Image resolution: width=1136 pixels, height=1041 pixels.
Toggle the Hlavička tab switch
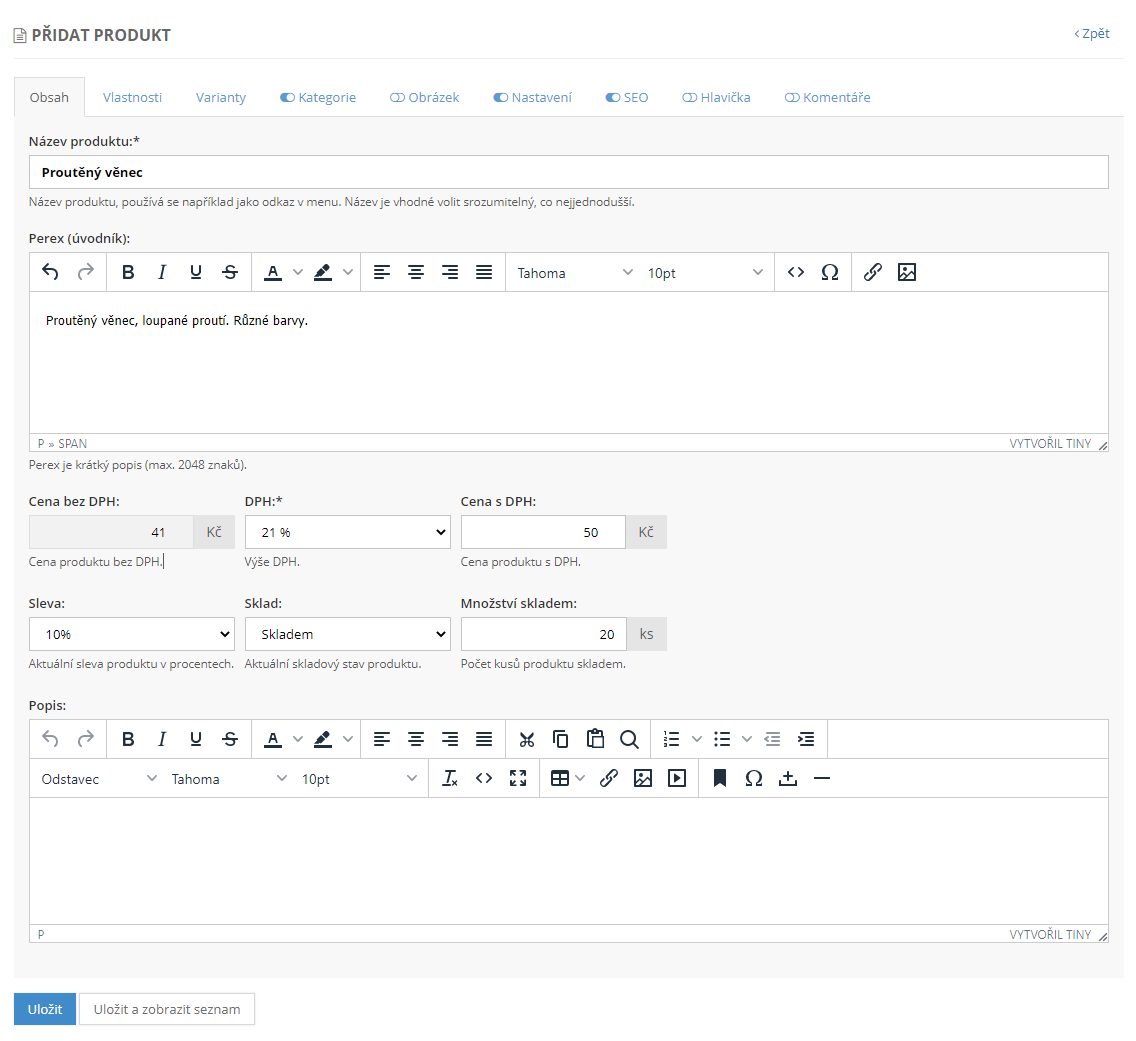(689, 98)
